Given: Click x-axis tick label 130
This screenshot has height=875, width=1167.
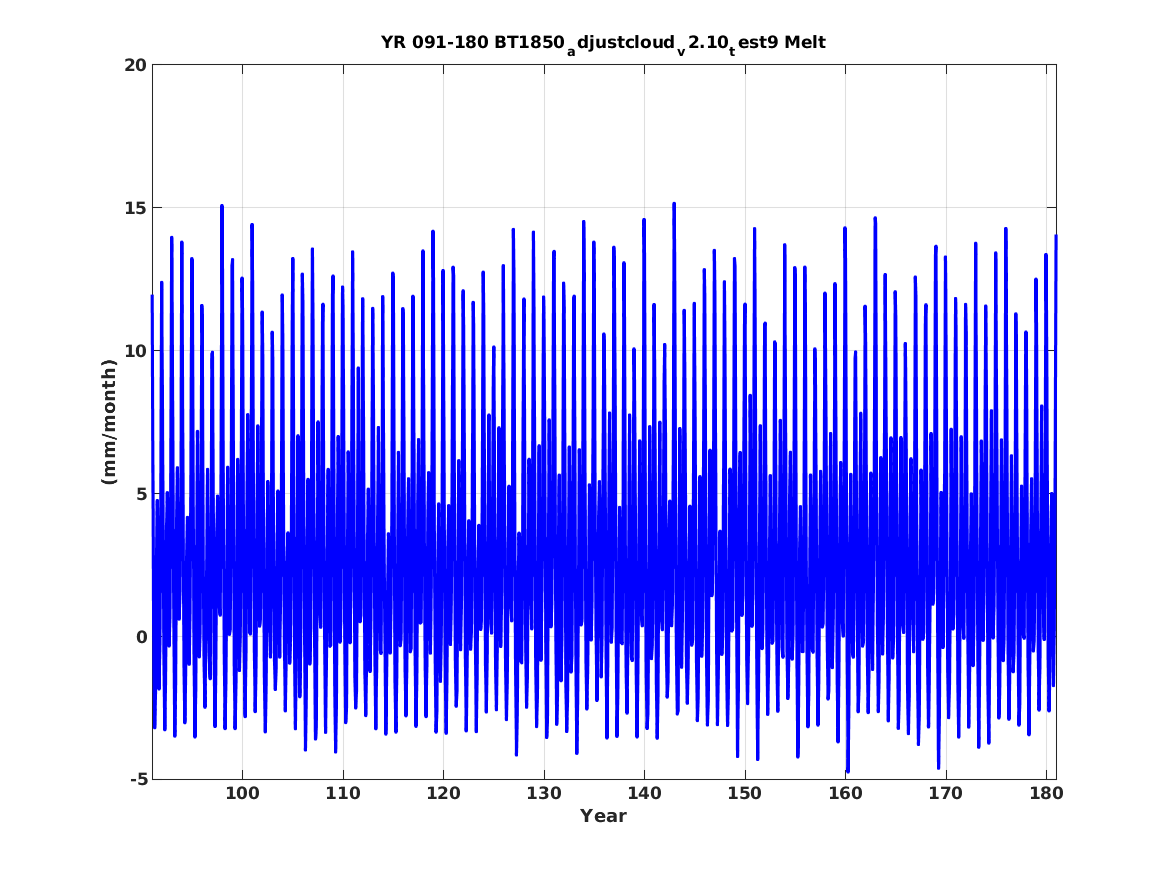Looking at the screenshot, I should point(544,793).
